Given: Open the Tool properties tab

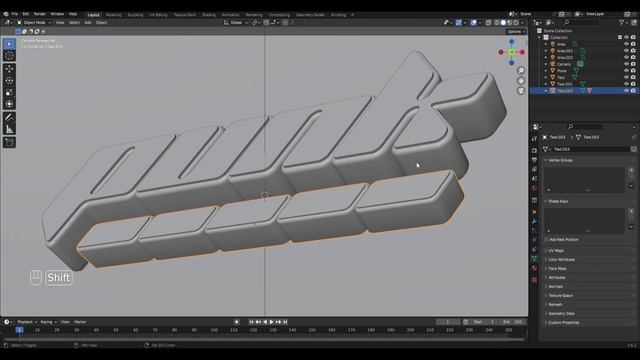Looking at the screenshot, I should 534,139.
